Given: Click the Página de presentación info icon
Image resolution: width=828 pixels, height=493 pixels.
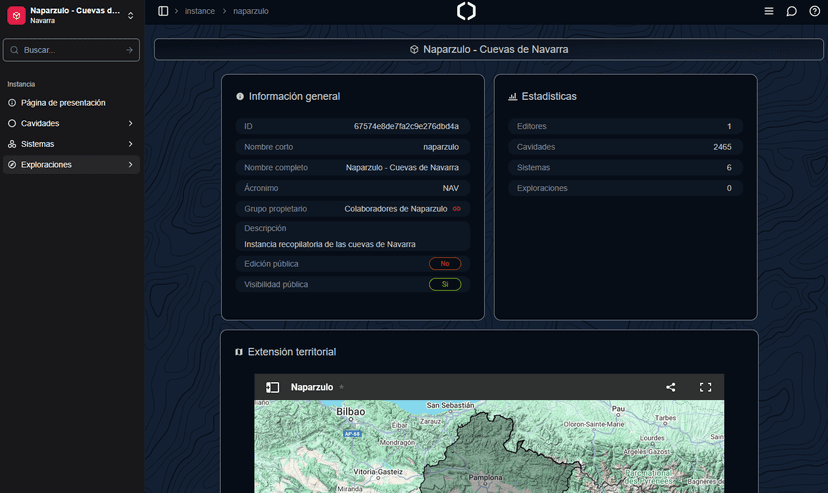Looking at the screenshot, I should click(12, 103).
